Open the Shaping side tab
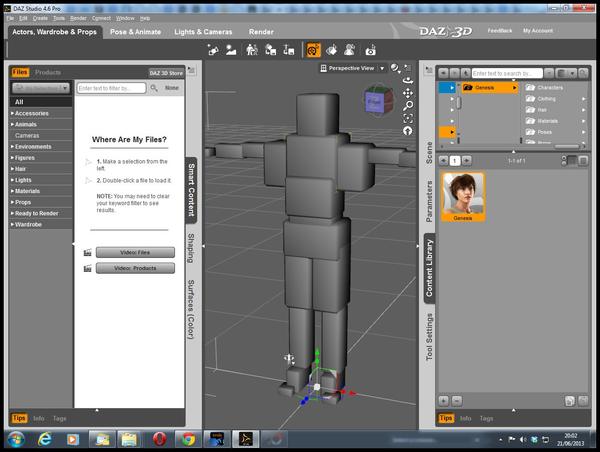This screenshot has height=452, width=600. coord(191,248)
